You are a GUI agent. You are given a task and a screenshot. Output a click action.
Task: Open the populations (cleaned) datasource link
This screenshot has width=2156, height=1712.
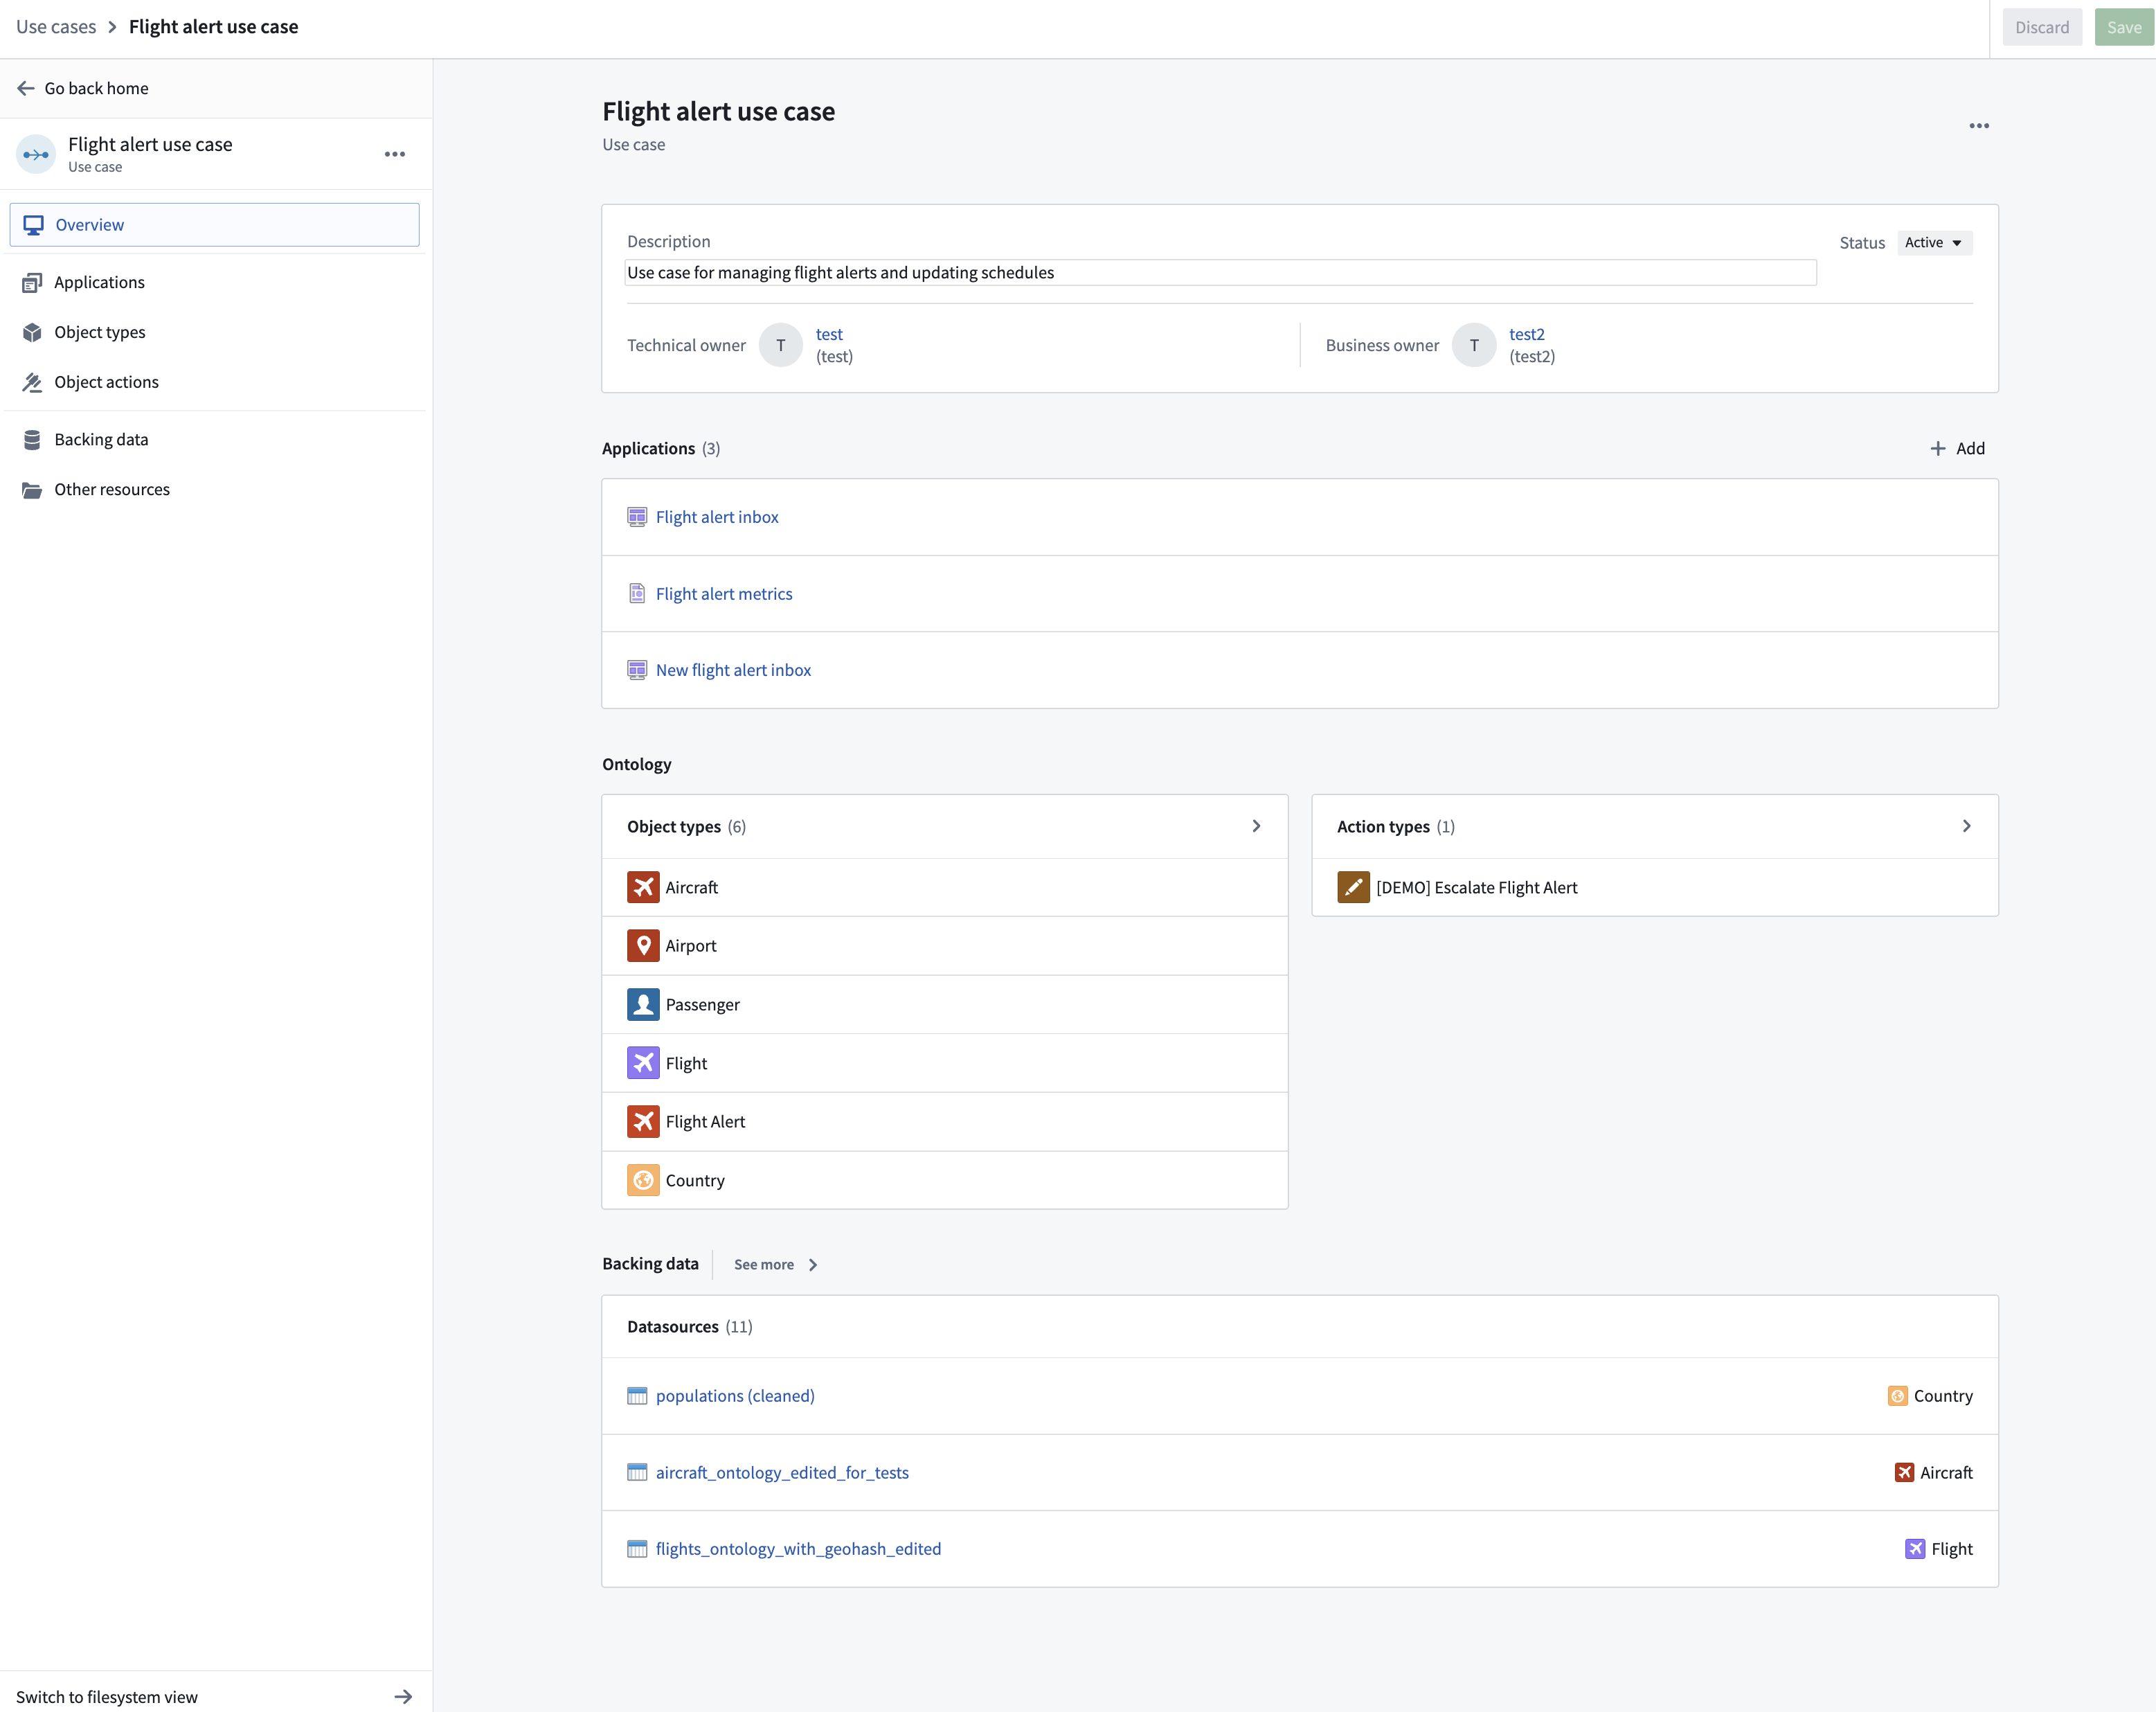[735, 1396]
